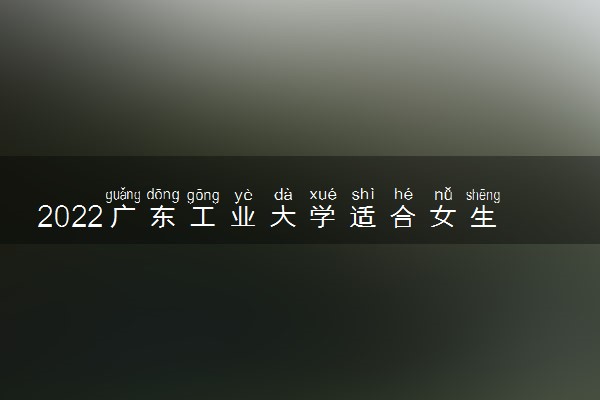Select the pinyin label hé

(403, 194)
